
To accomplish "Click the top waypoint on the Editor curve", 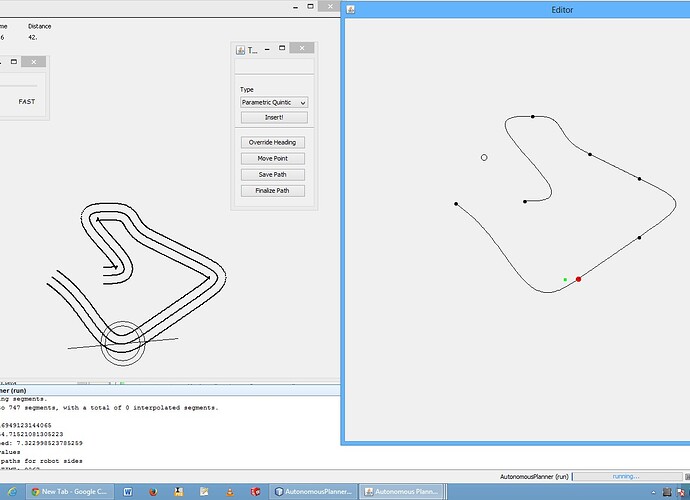I will point(533,117).
